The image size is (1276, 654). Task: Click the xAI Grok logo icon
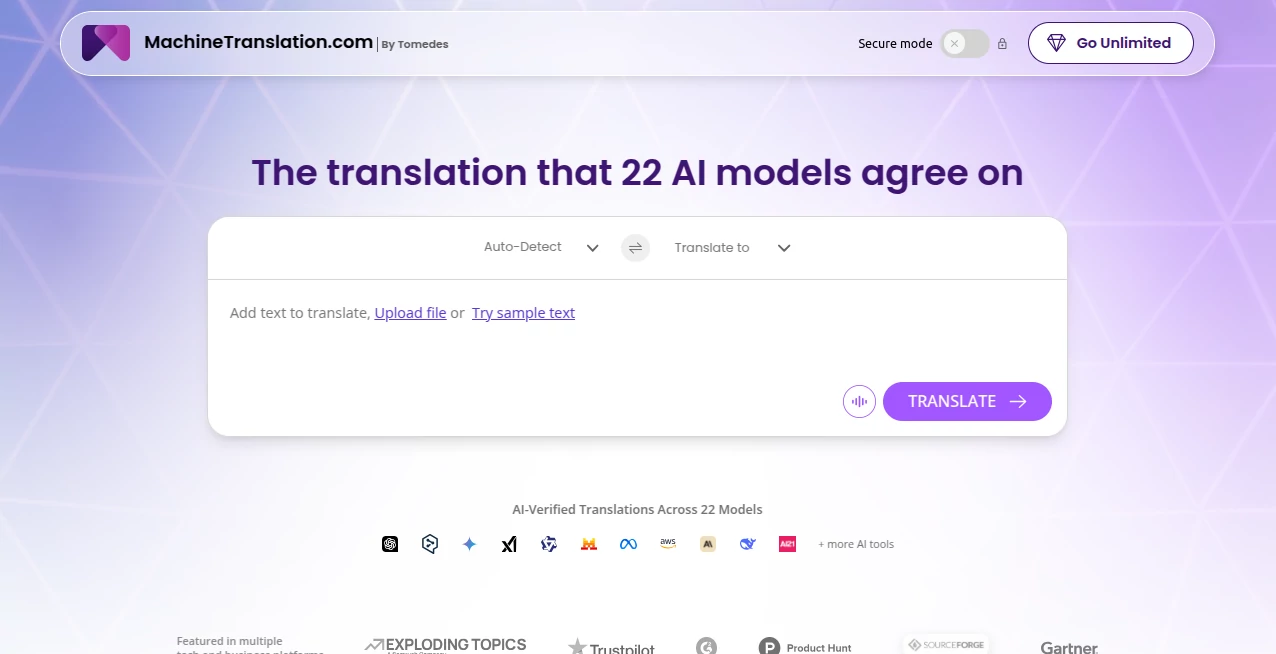tap(509, 544)
